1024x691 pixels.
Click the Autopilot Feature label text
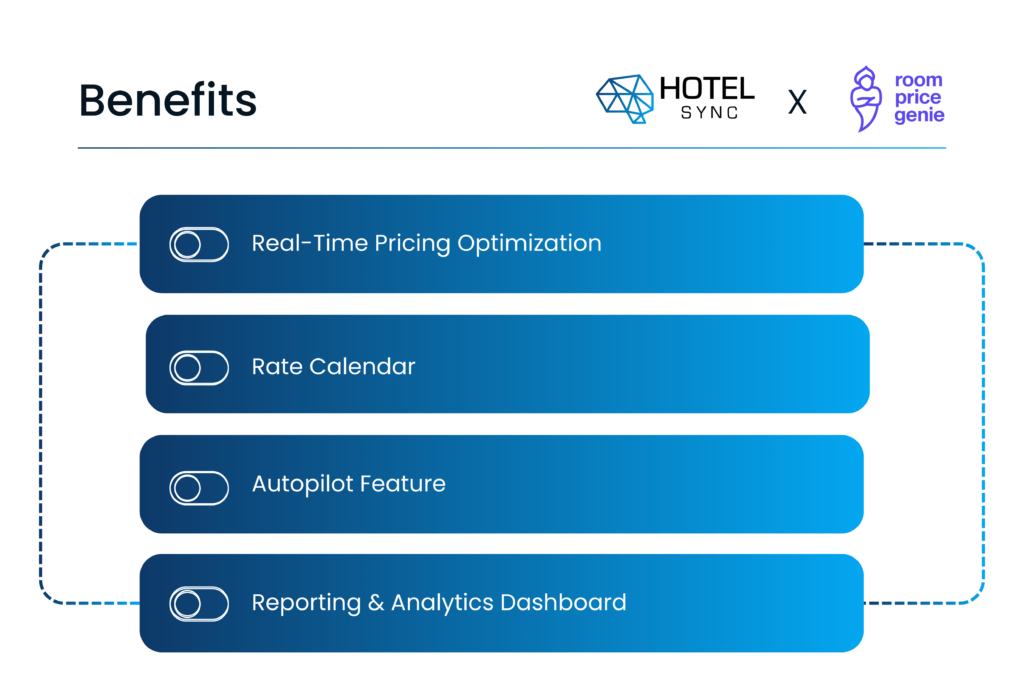click(349, 484)
